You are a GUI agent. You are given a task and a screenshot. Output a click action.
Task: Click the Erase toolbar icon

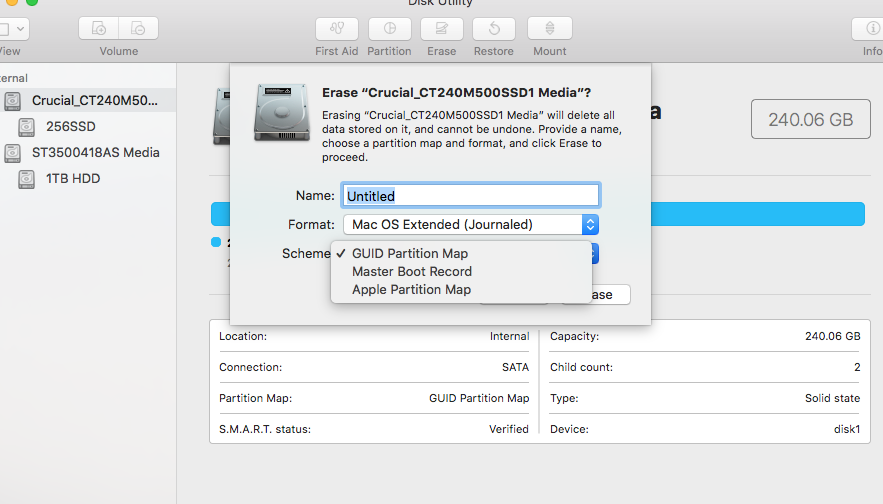point(442,29)
